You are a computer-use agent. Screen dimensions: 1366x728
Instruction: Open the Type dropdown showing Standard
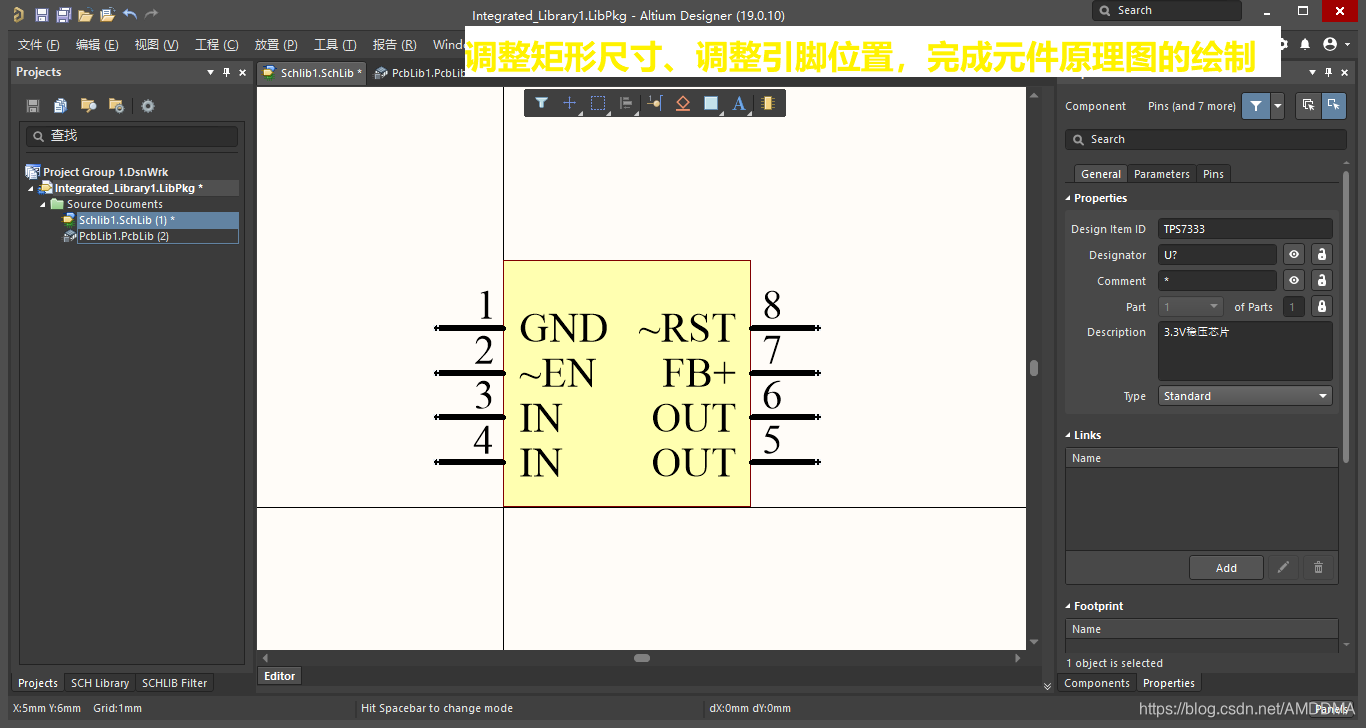(x=1245, y=396)
